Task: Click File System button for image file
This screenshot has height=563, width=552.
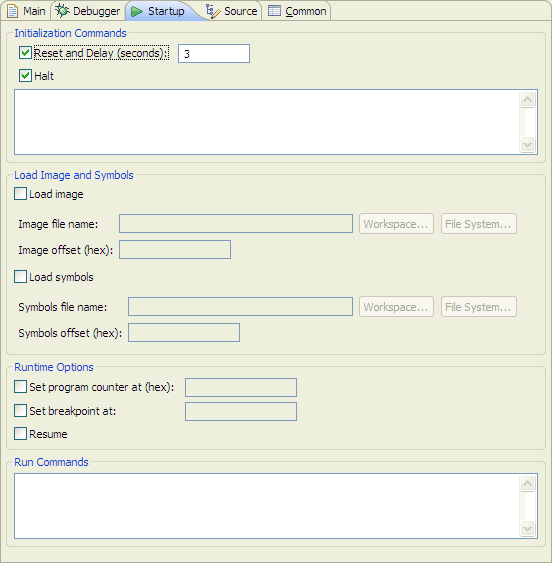Action: click(479, 224)
